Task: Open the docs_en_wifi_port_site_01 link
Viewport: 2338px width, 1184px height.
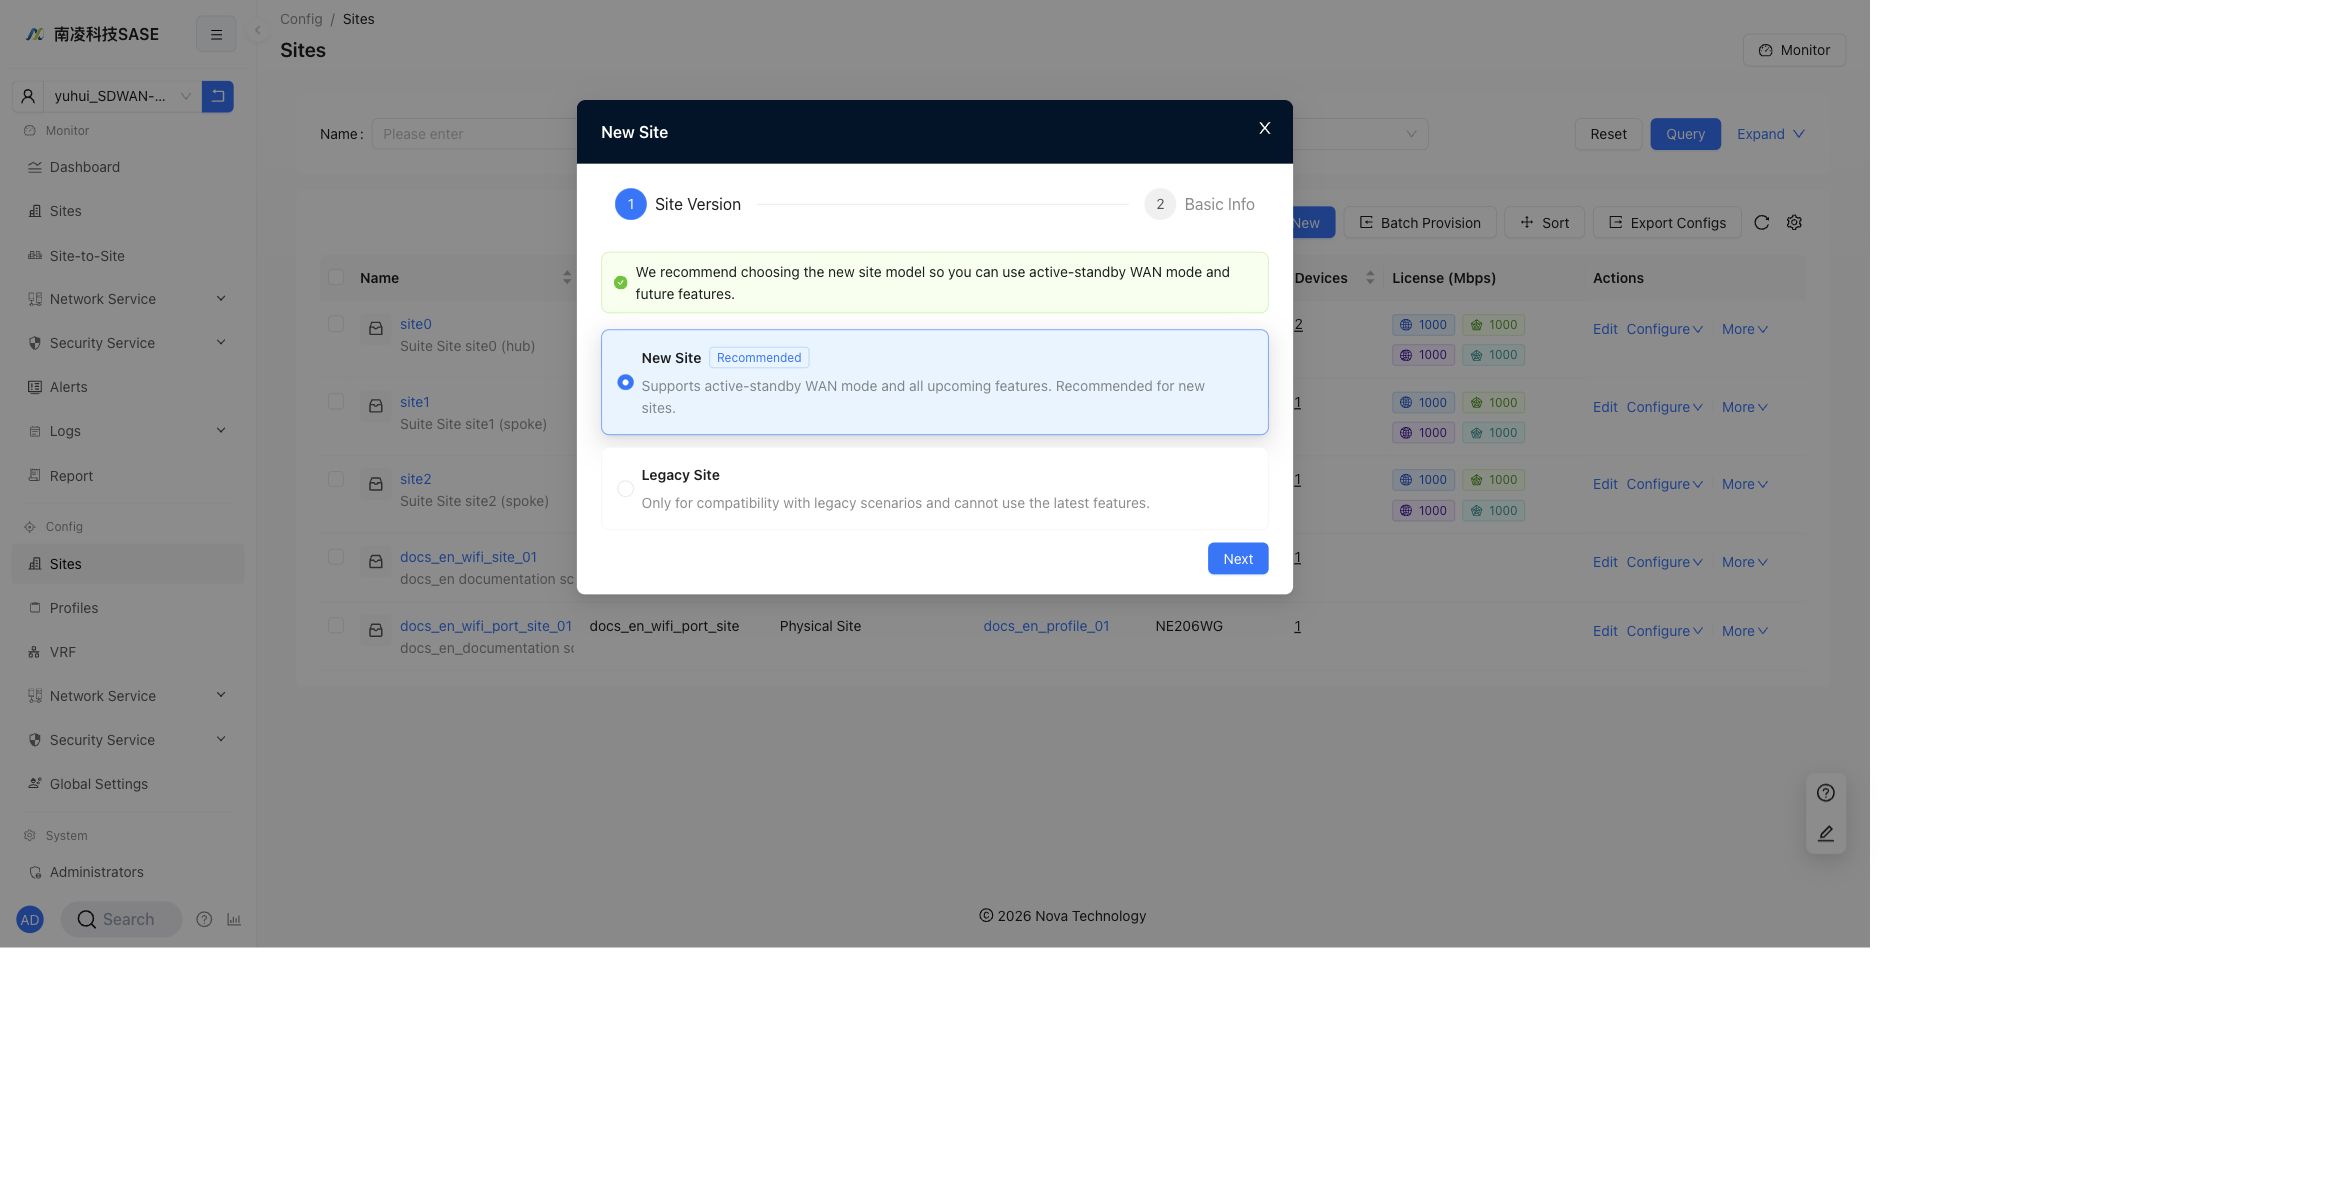Action: [x=486, y=626]
